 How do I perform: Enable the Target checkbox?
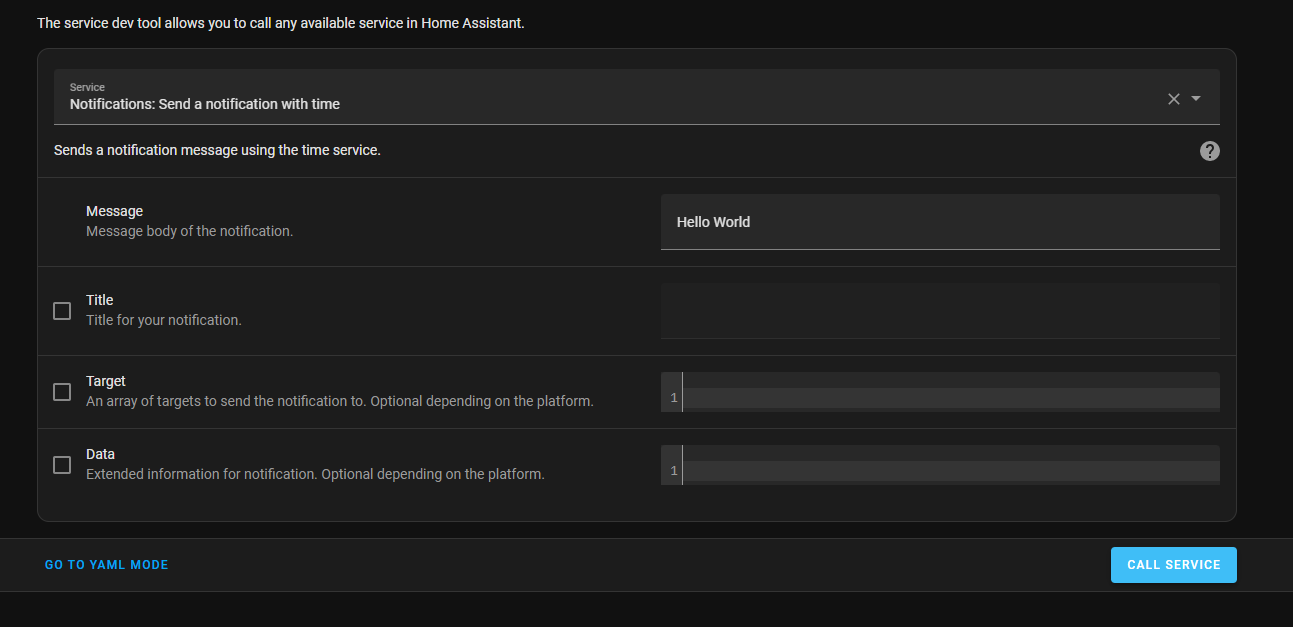61,391
